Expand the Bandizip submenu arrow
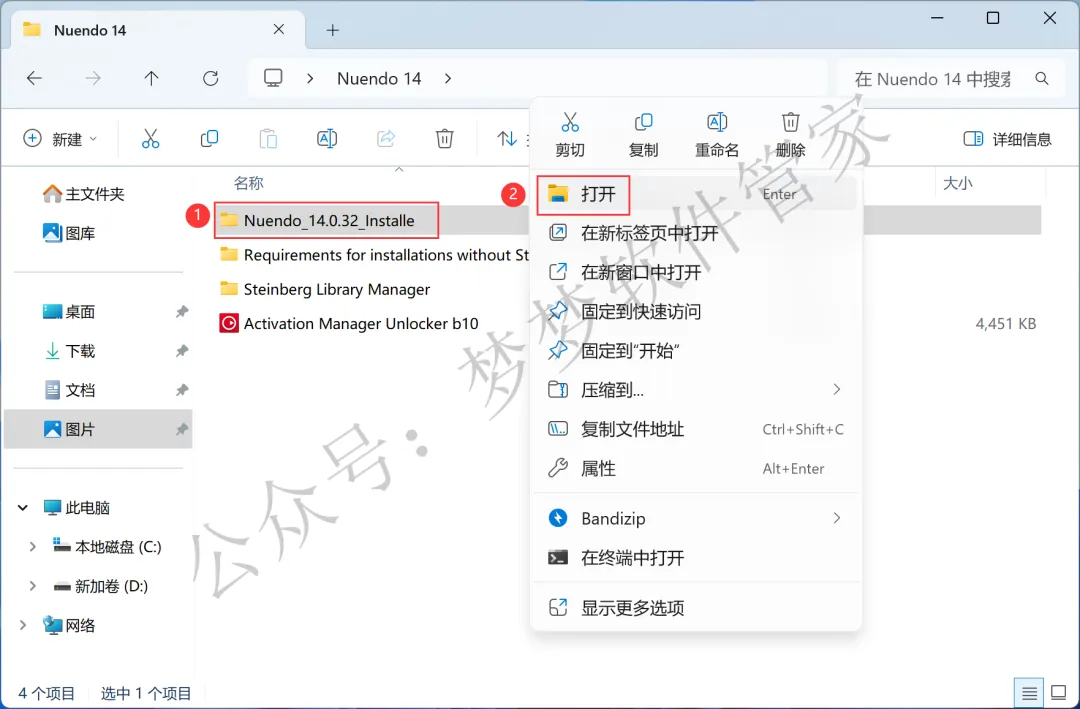This screenshot has height=709, width=1080. 837,517
